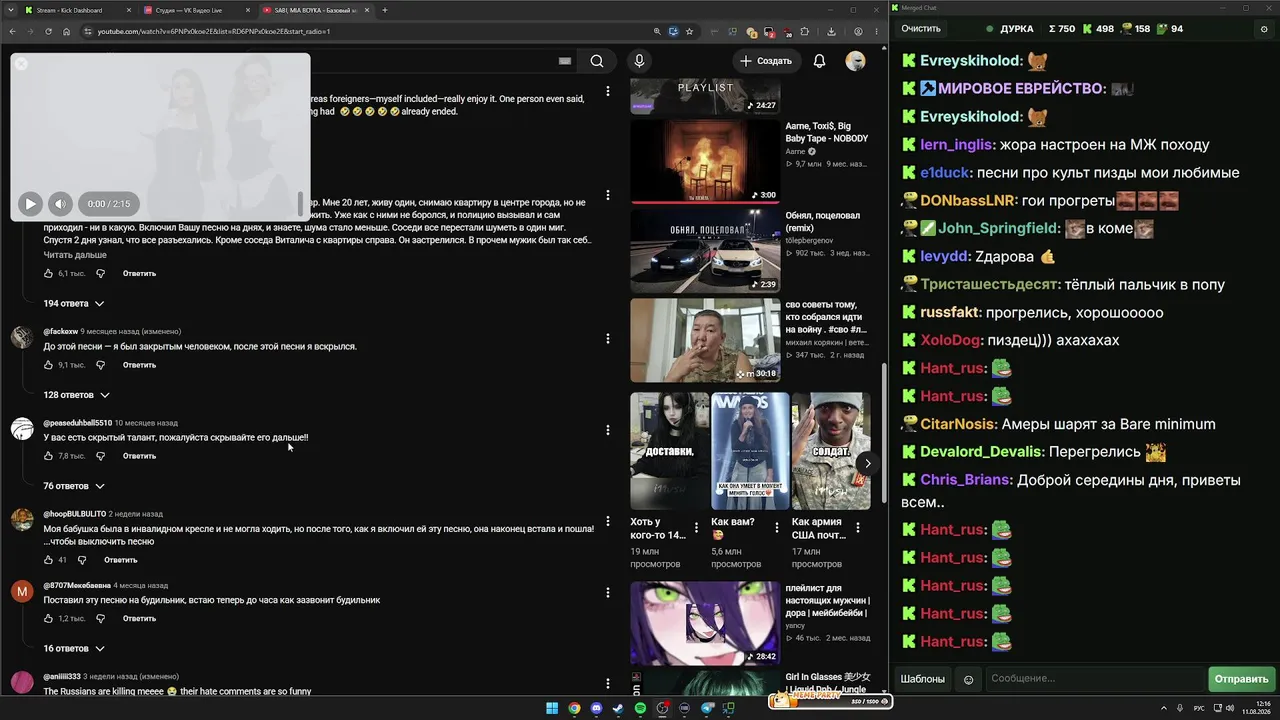Dislike the @8707Мекебаевна comment
1280x720 pixels.
(x=100, y=619)
